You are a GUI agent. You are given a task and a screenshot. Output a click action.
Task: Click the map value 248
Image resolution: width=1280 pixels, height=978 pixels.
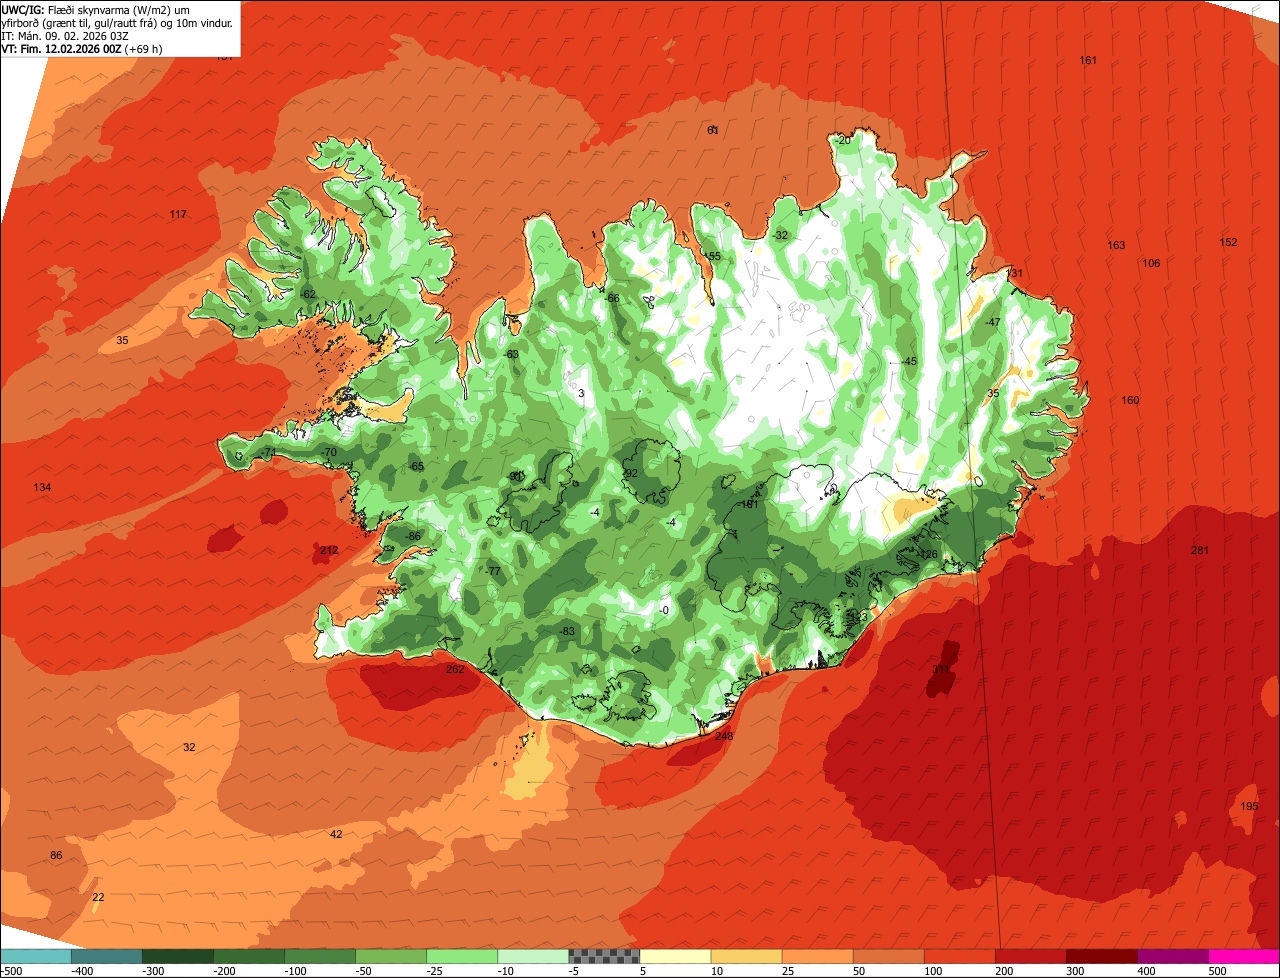[724, 737]
